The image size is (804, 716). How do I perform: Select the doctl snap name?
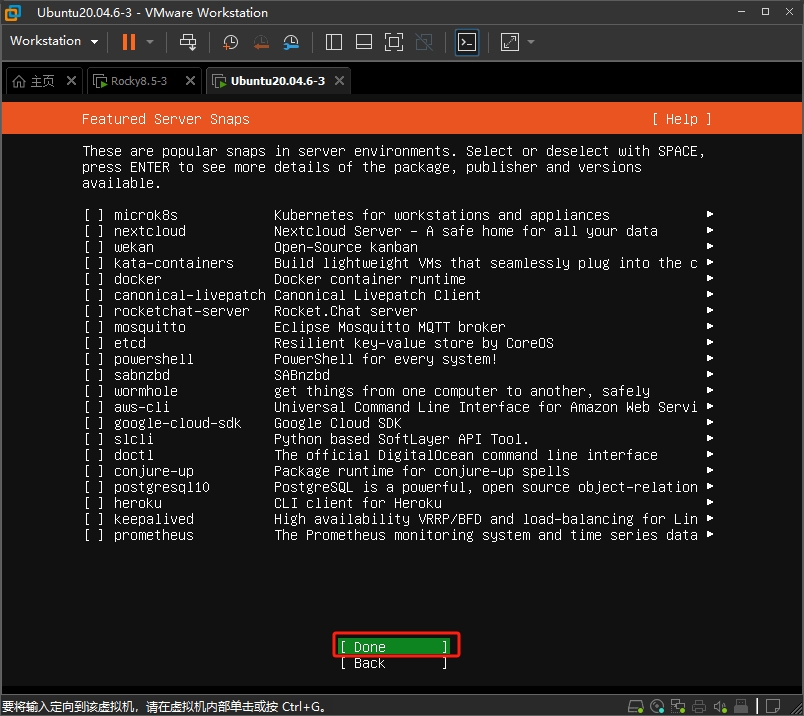coord(134,455)
